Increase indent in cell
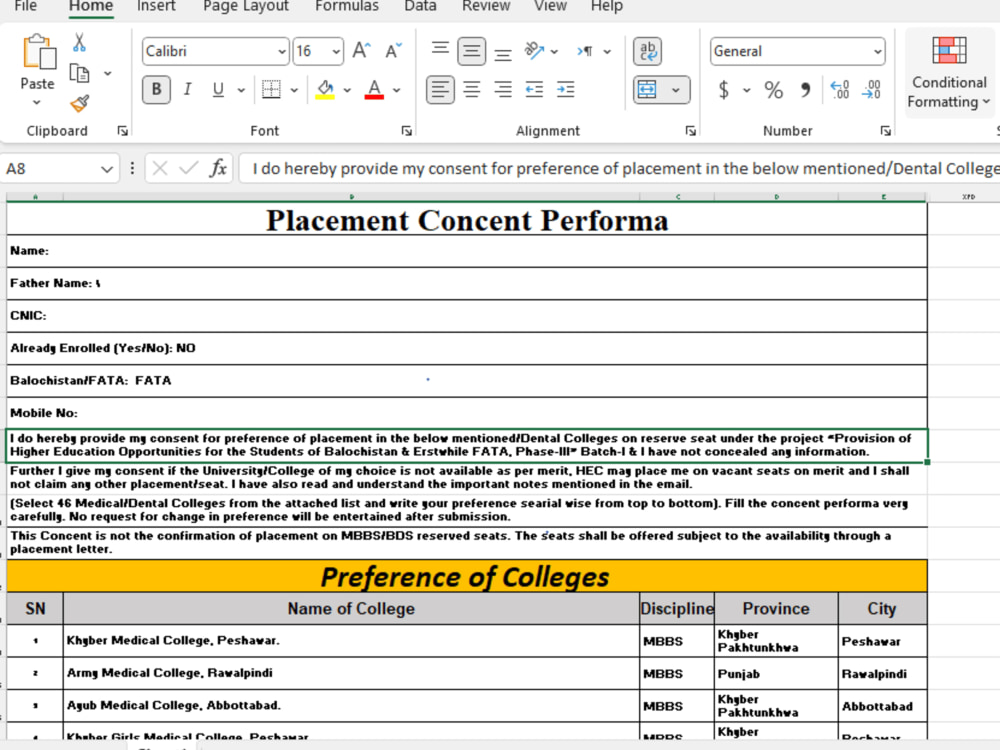Viewport: 1000px width, 750px height. [565, 89]
